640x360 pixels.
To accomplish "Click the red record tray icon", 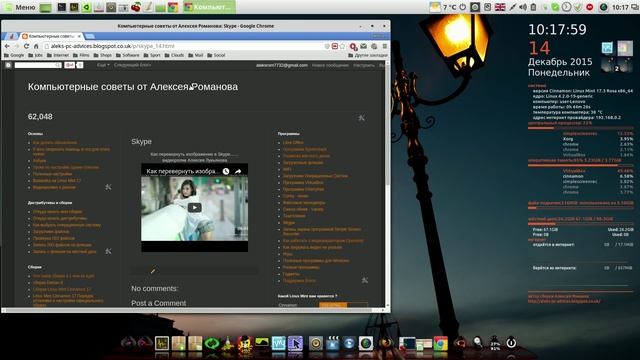I will coord(590,7).
